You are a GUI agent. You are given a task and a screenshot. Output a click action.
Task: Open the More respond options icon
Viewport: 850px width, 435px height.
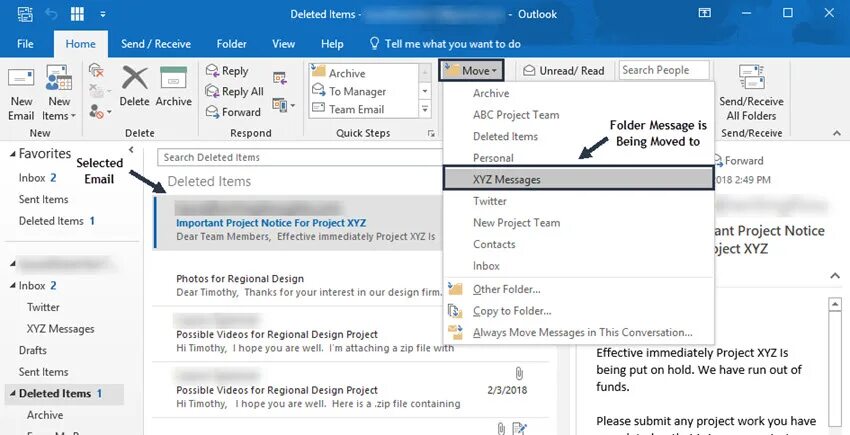[284, 105]
